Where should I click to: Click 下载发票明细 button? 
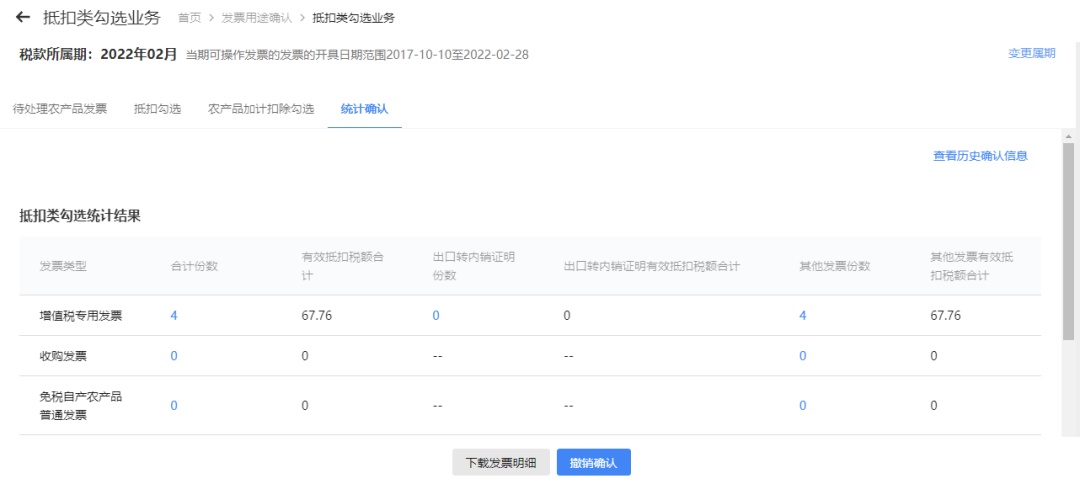[x=501, y=463]
